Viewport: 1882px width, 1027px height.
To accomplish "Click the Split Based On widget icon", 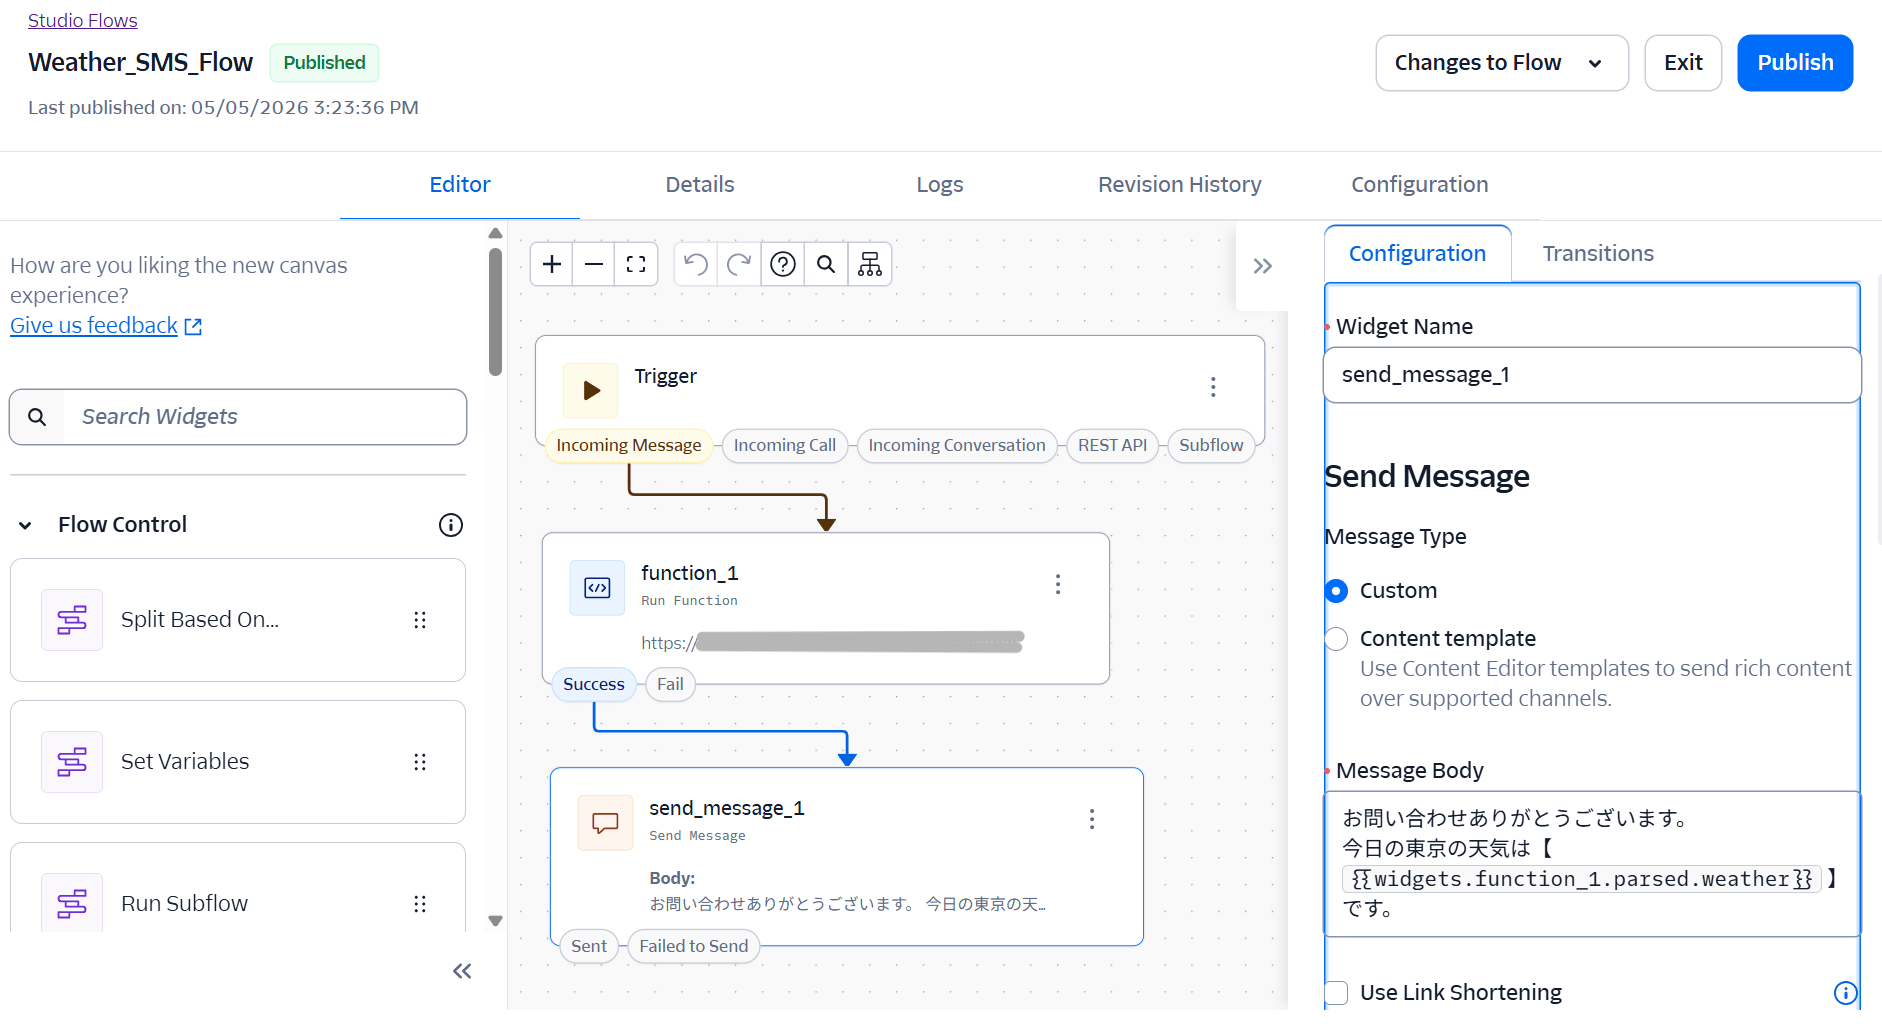I will click(72, 620).
